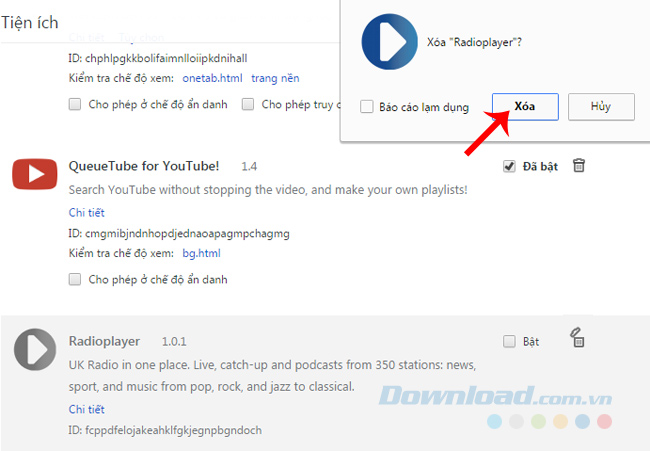
Task: Click the QueueTube version 1.4 text
Action: 249,167
